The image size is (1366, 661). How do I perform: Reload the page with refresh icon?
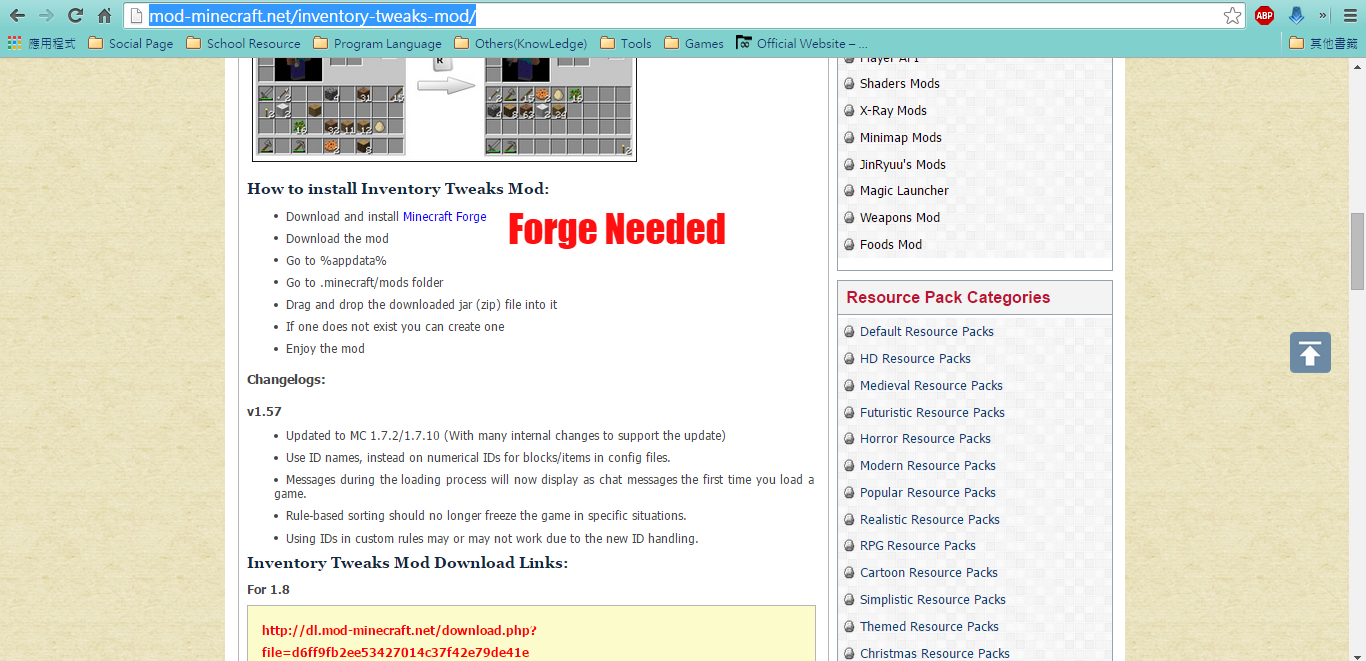(75, 15)
